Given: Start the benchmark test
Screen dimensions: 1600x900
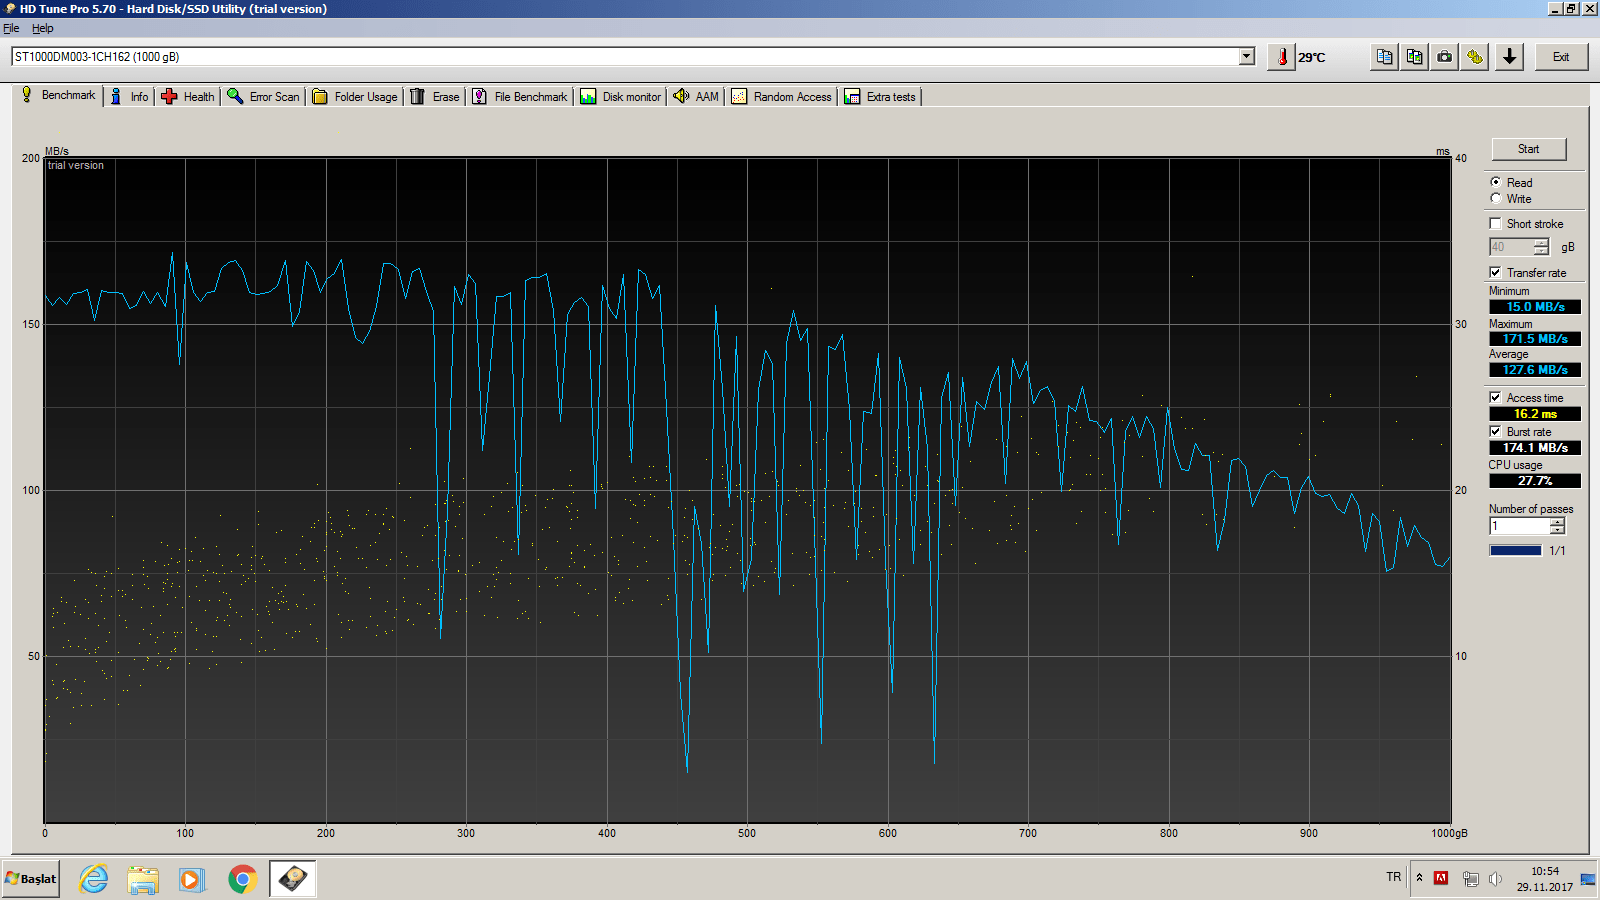Looking at the screenshot, I should [x=1528, y=149].
